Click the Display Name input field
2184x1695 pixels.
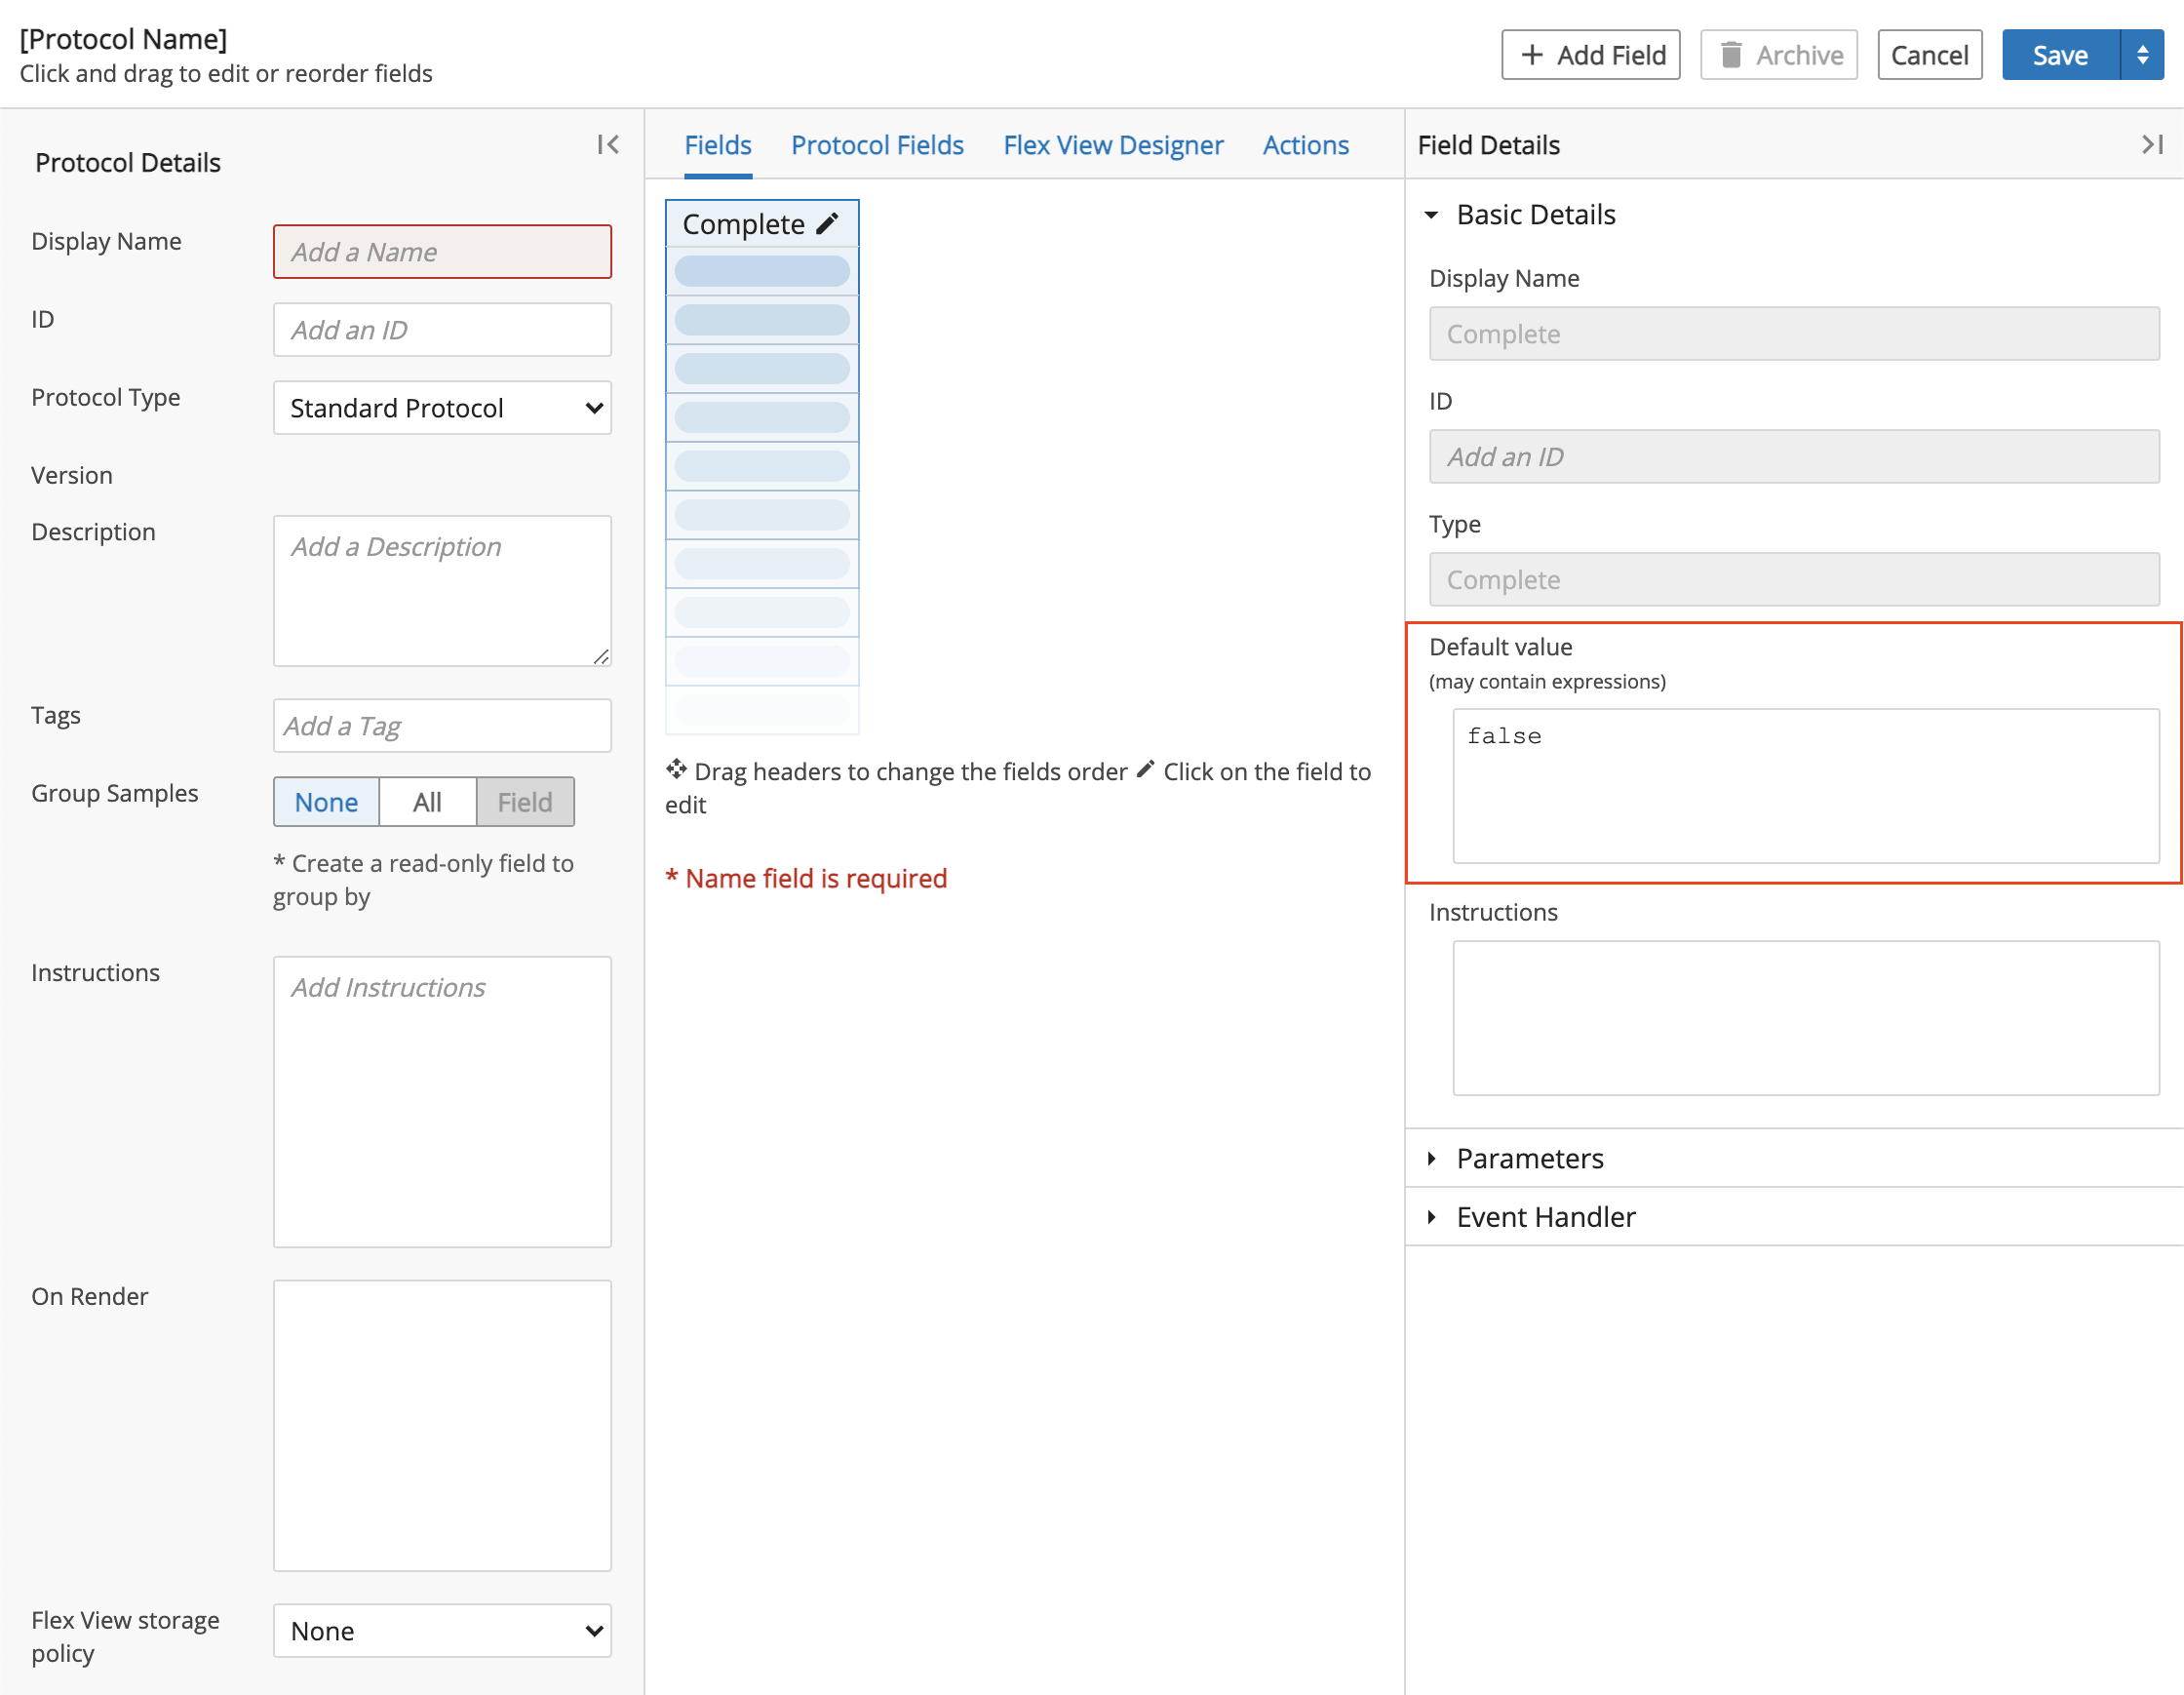coord(444,250)
